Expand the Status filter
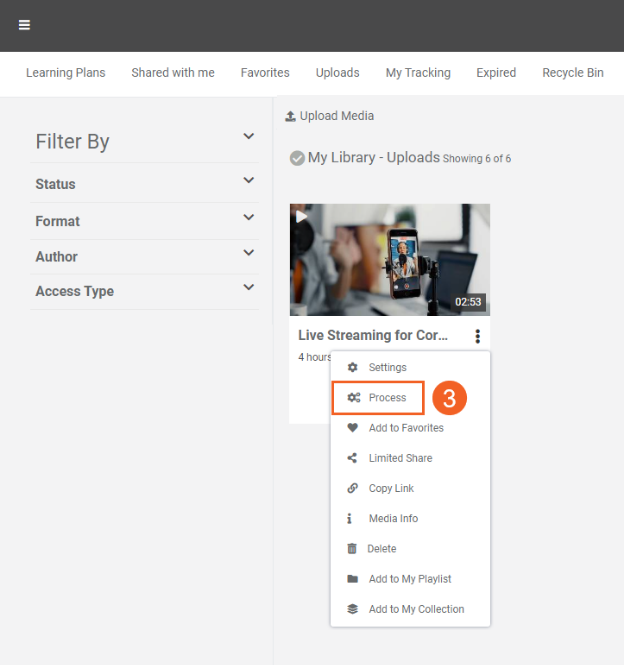 pyautogui.click(x=248, y=181)
